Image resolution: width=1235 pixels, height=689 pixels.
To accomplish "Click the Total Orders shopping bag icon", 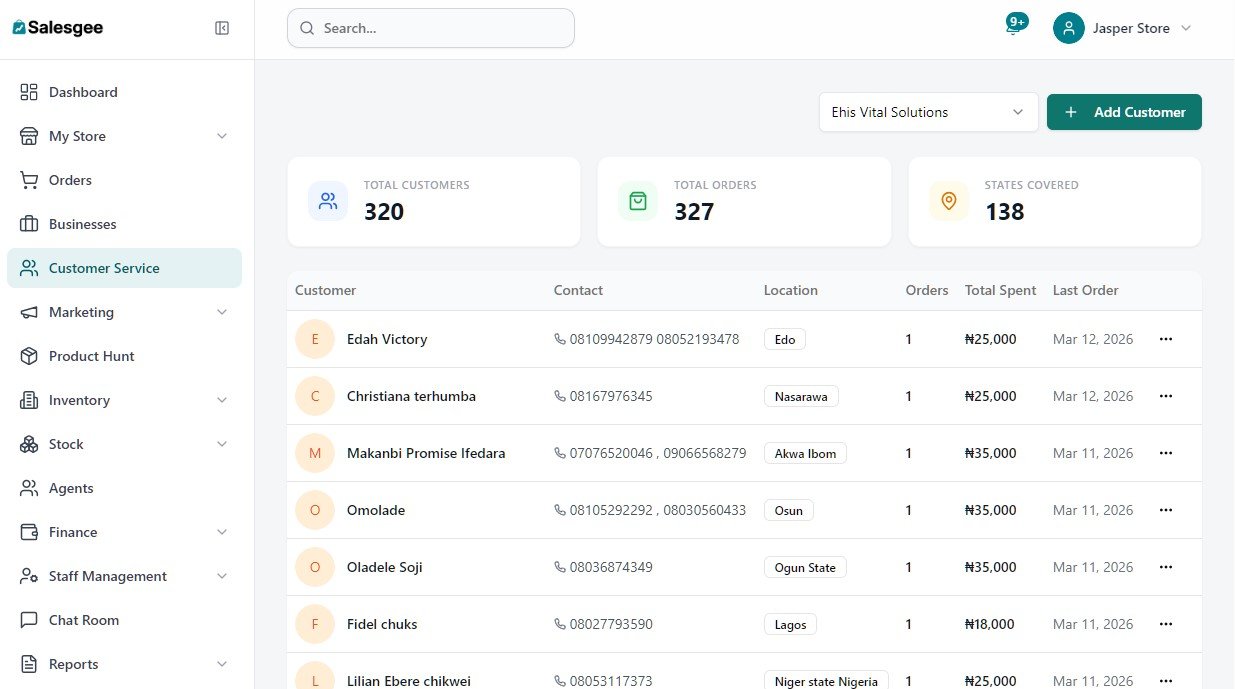I will point(638,201).
